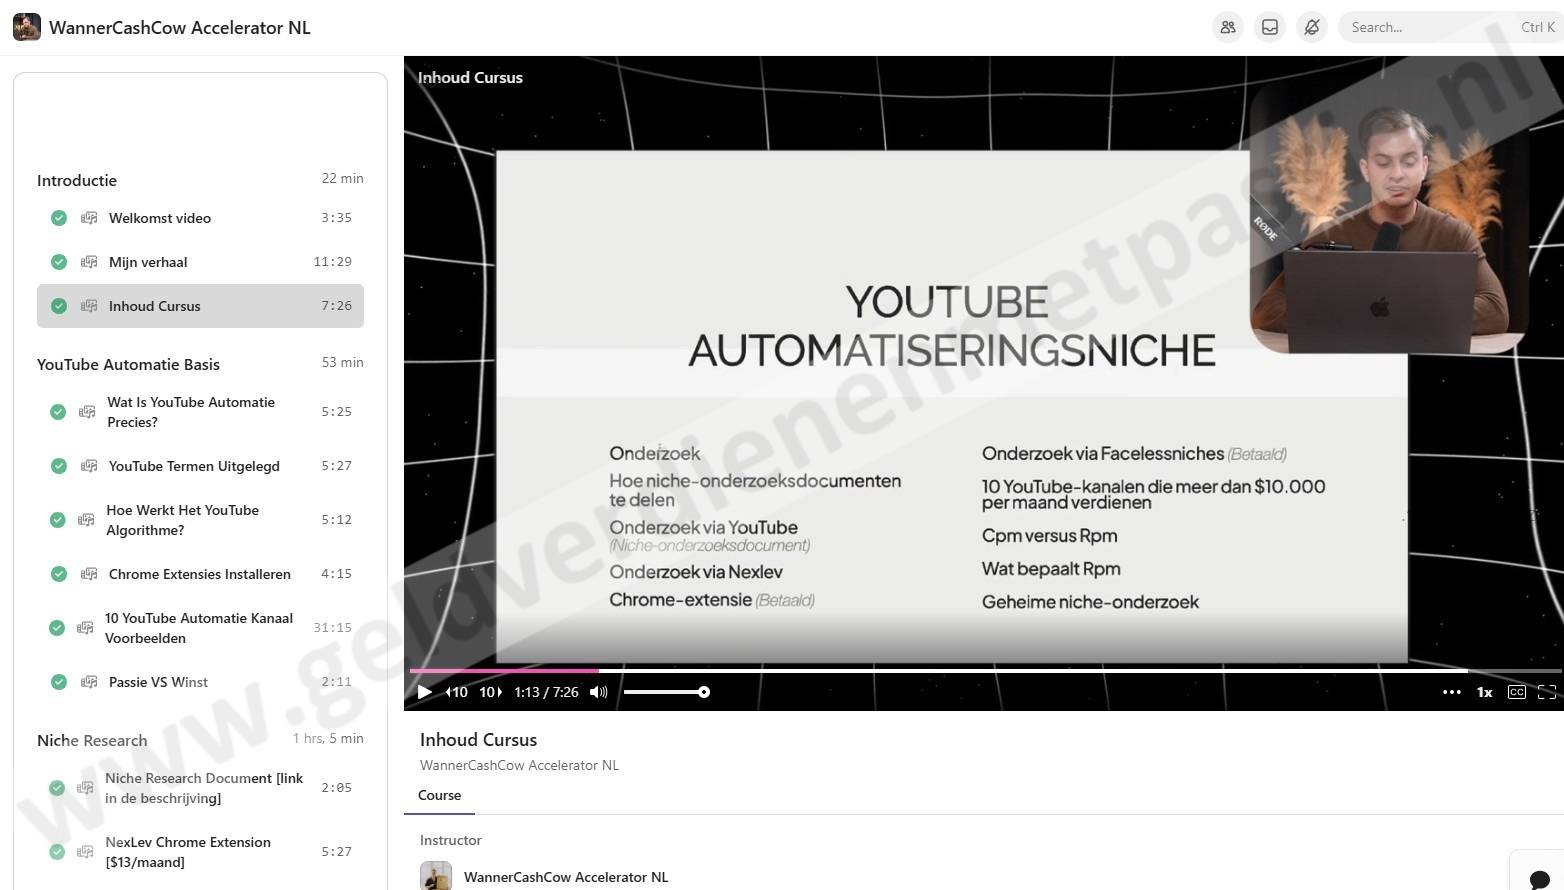
Task: Toggle completion check for Mijn verhaal
Action: (59, 262)
